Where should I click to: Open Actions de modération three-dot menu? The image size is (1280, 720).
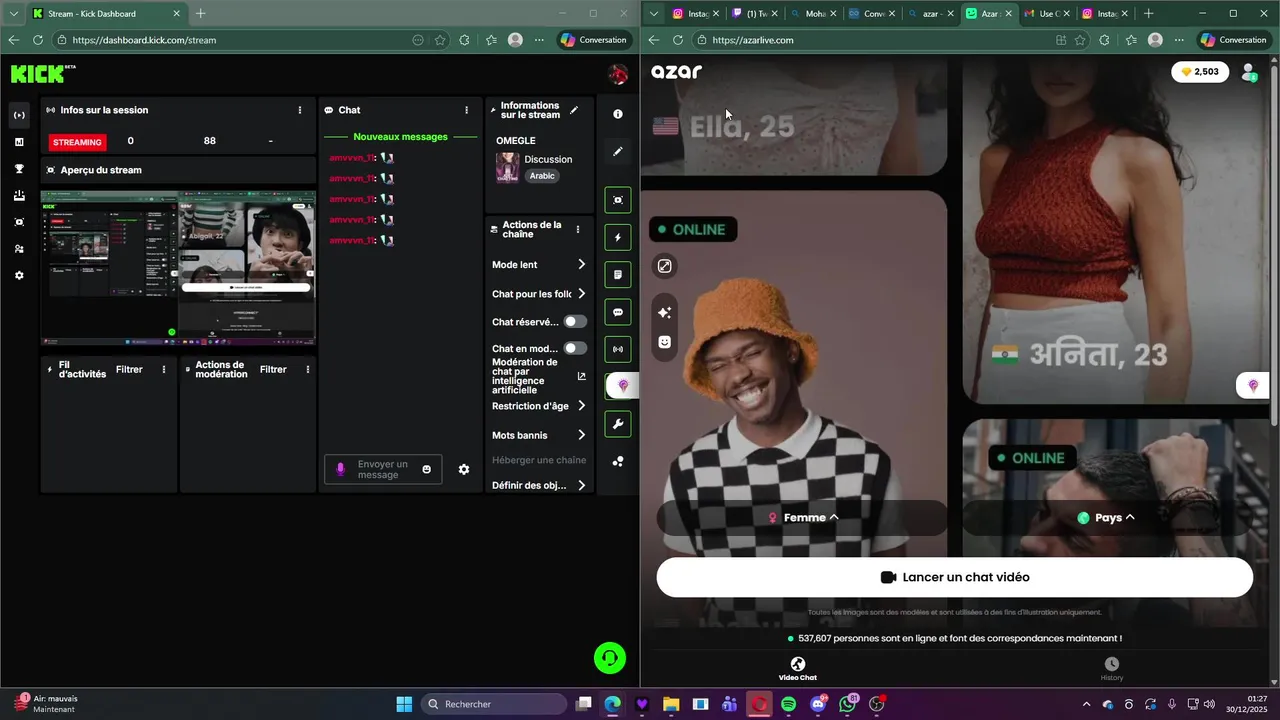[308, 370]
